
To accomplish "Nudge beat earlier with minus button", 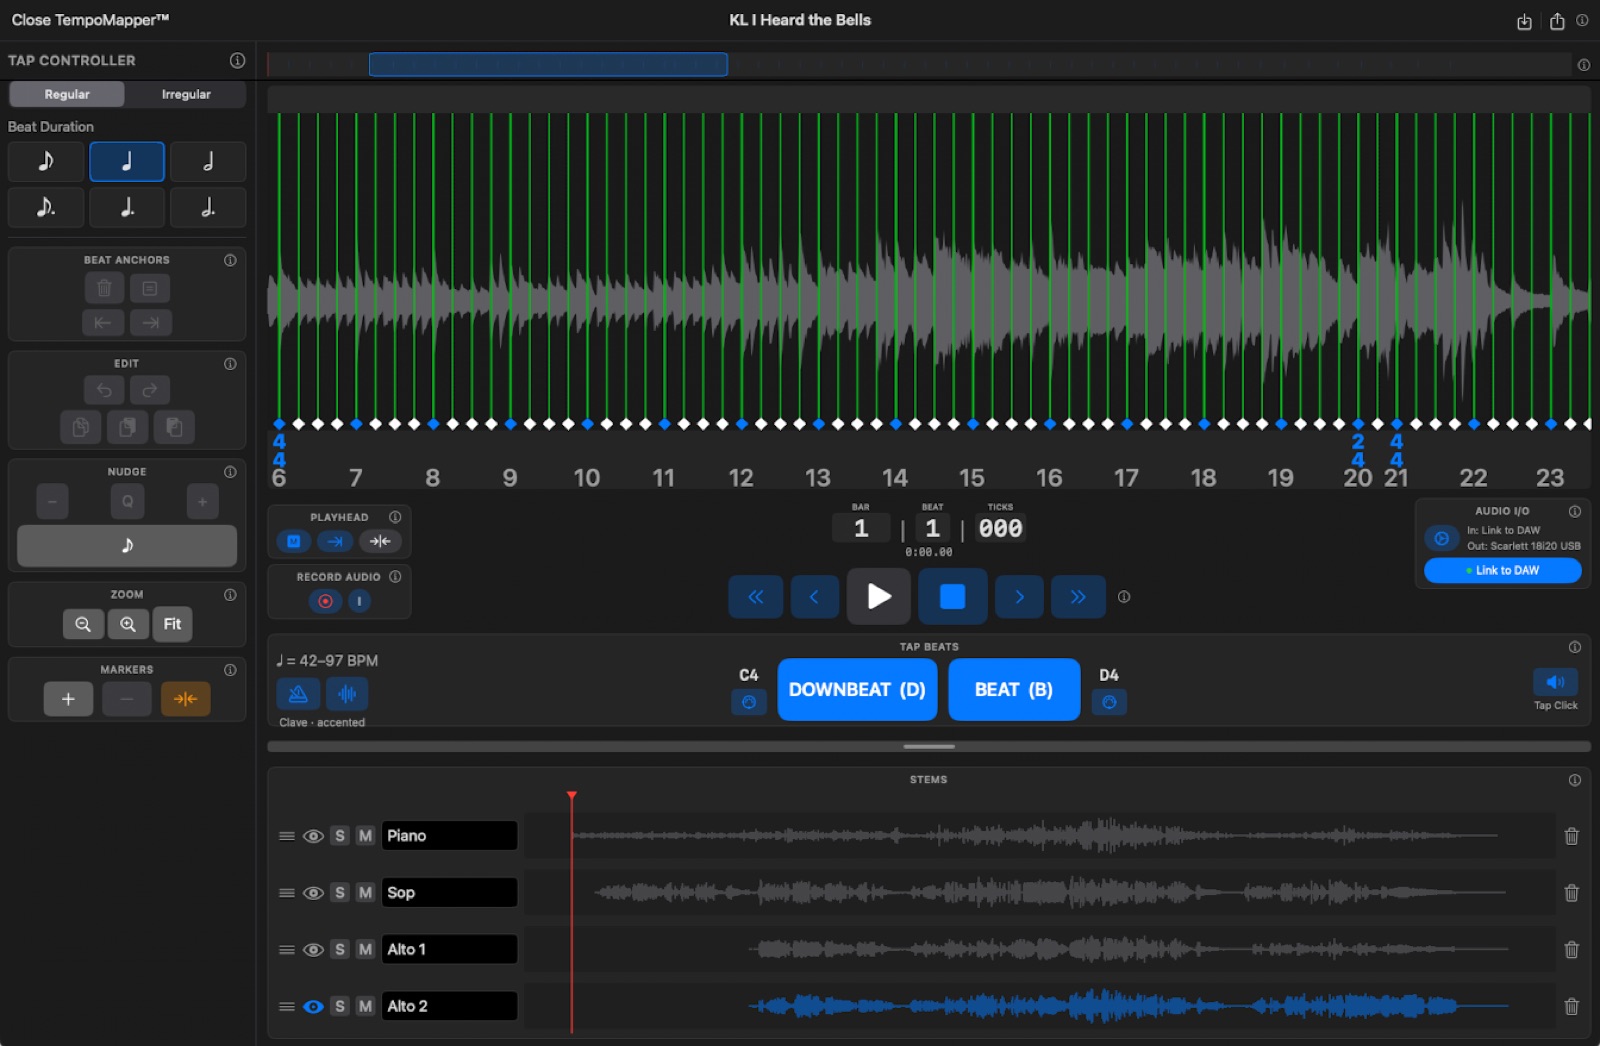I will [x=52, y=501].
